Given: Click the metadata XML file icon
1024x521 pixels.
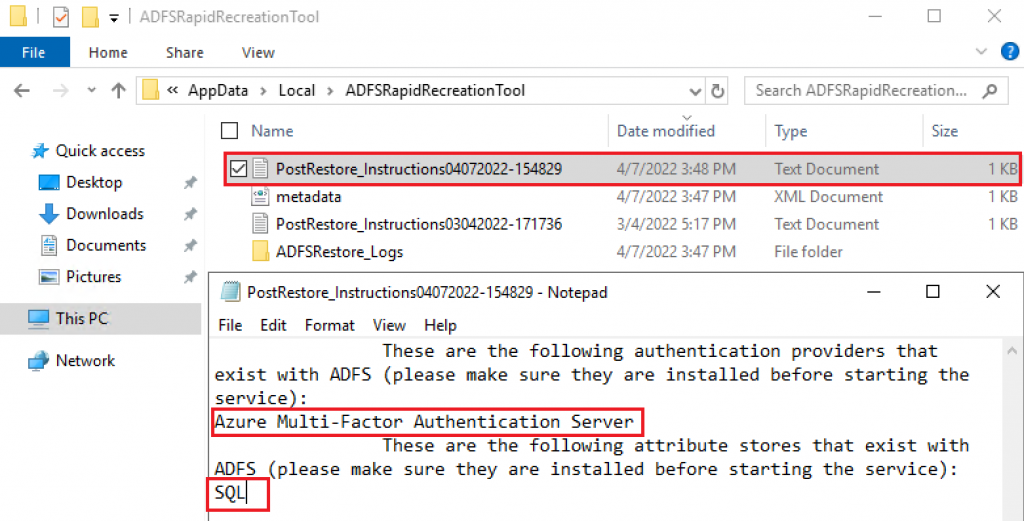Looking at the screenshot, I should tap(261, 197).
